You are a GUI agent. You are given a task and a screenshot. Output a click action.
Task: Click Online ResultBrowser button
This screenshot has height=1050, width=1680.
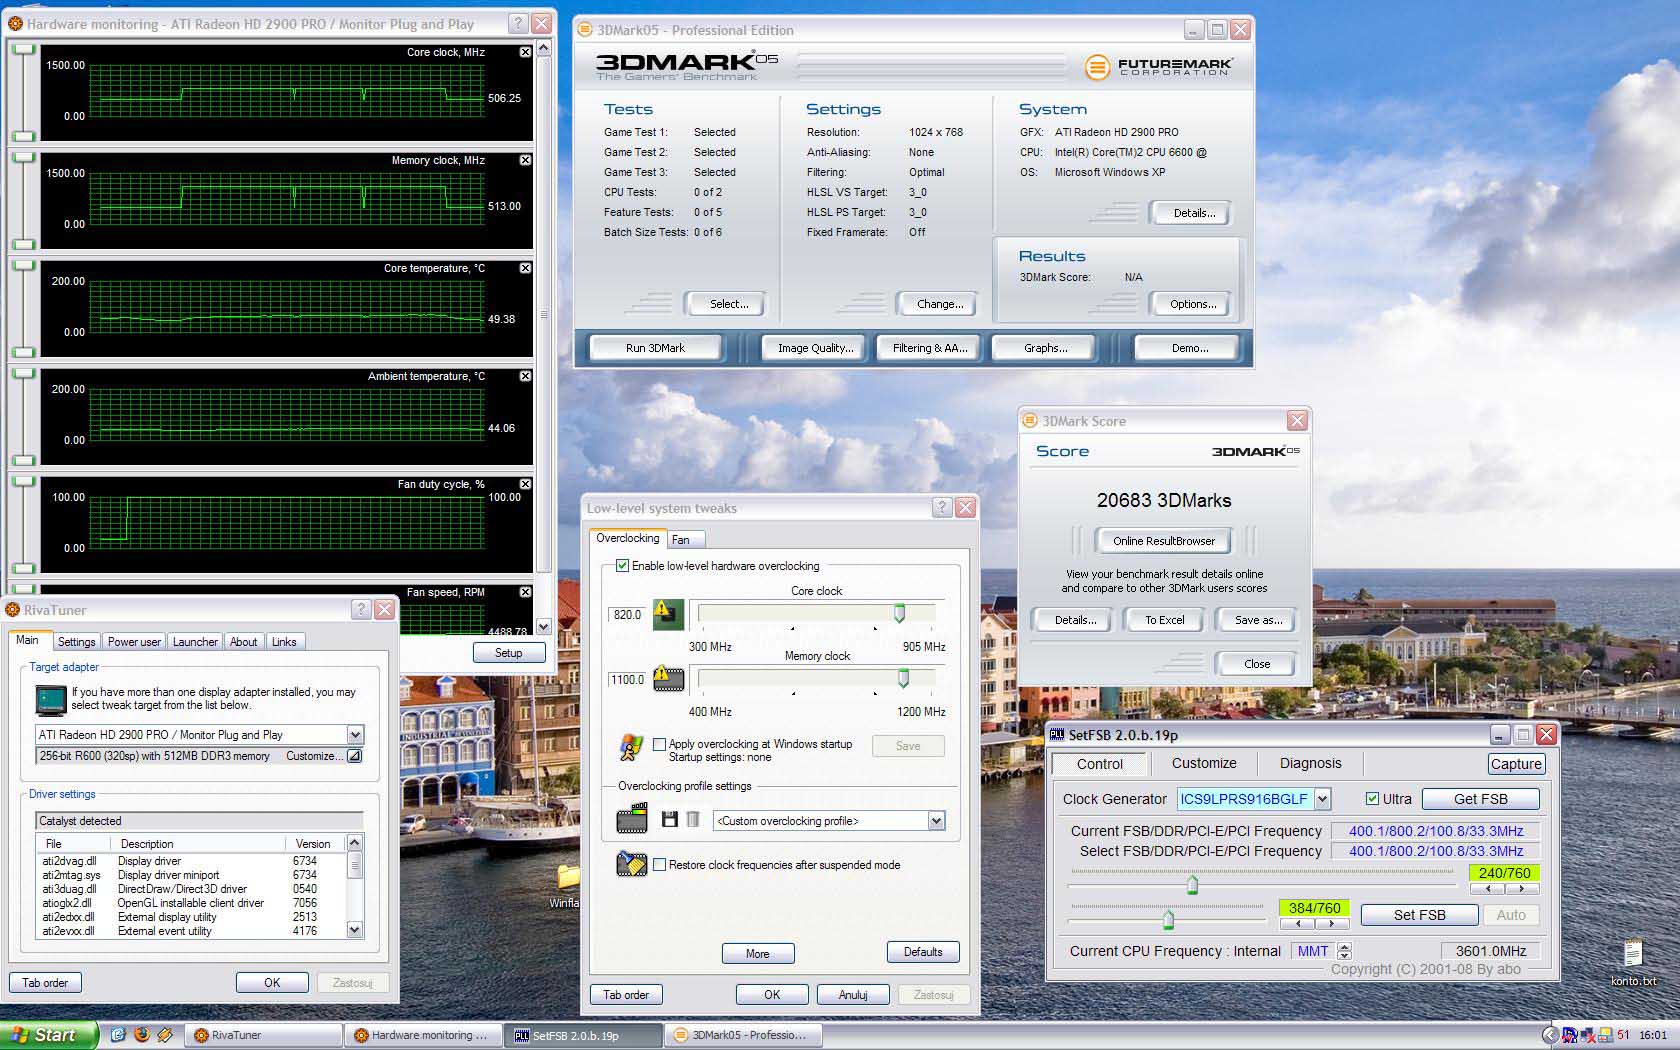(1164, 541)
